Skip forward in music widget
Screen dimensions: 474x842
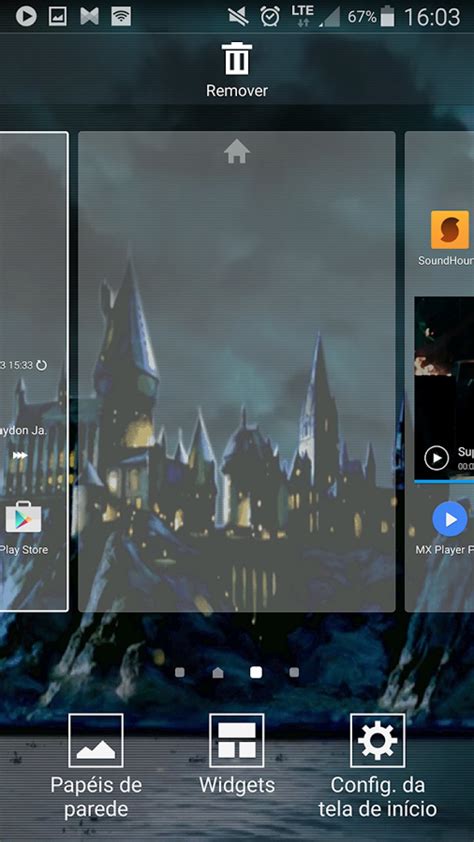20,455
